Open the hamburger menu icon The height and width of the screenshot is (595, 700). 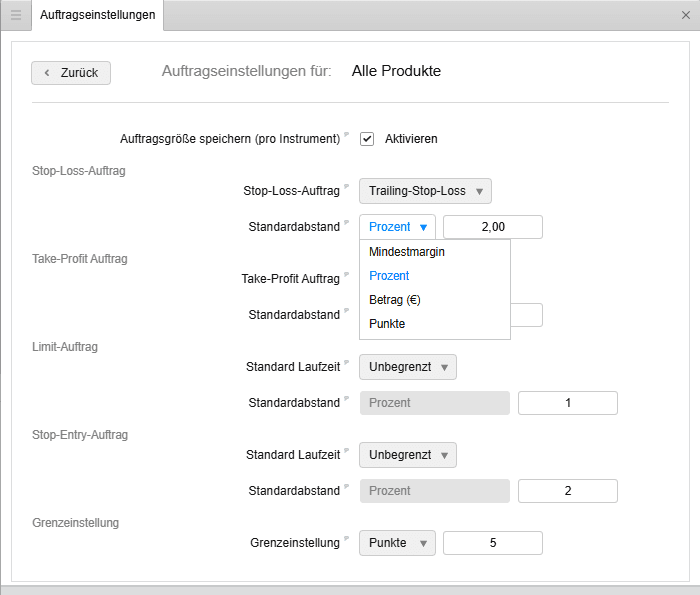tap(16, 15)
